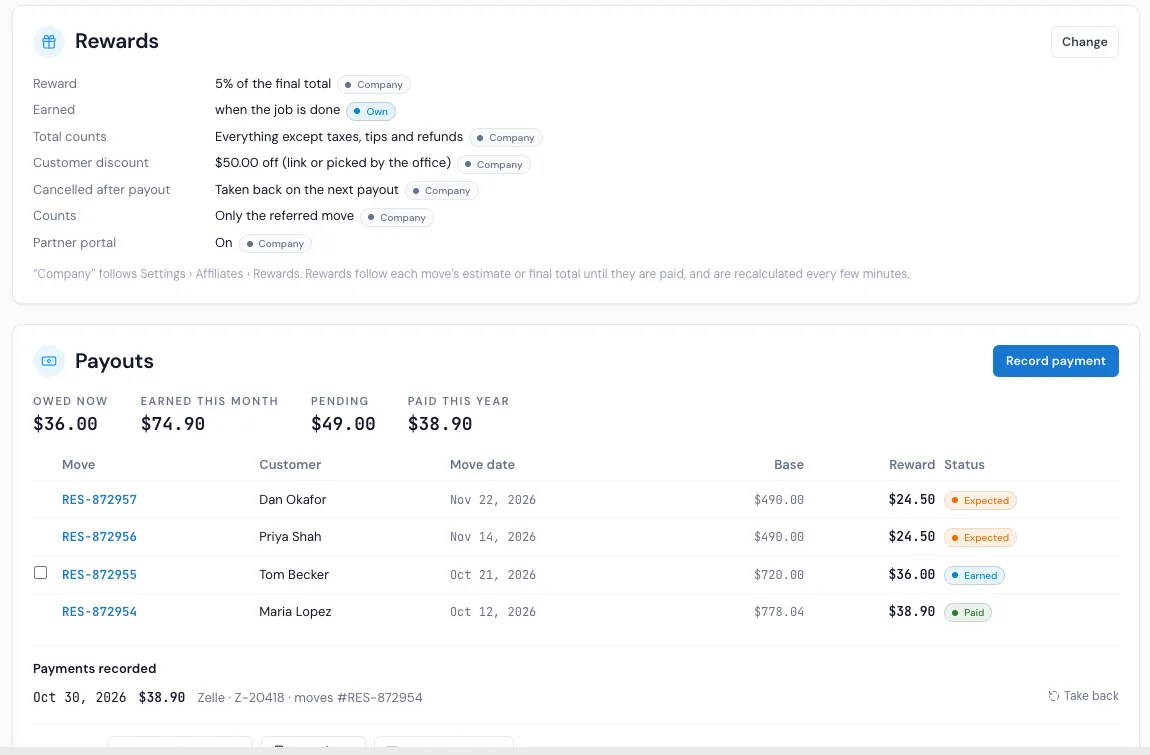The height and width of the screenshot is (755, 1150).
Task: Click the Status column header
Action: (x=964, y=464)
